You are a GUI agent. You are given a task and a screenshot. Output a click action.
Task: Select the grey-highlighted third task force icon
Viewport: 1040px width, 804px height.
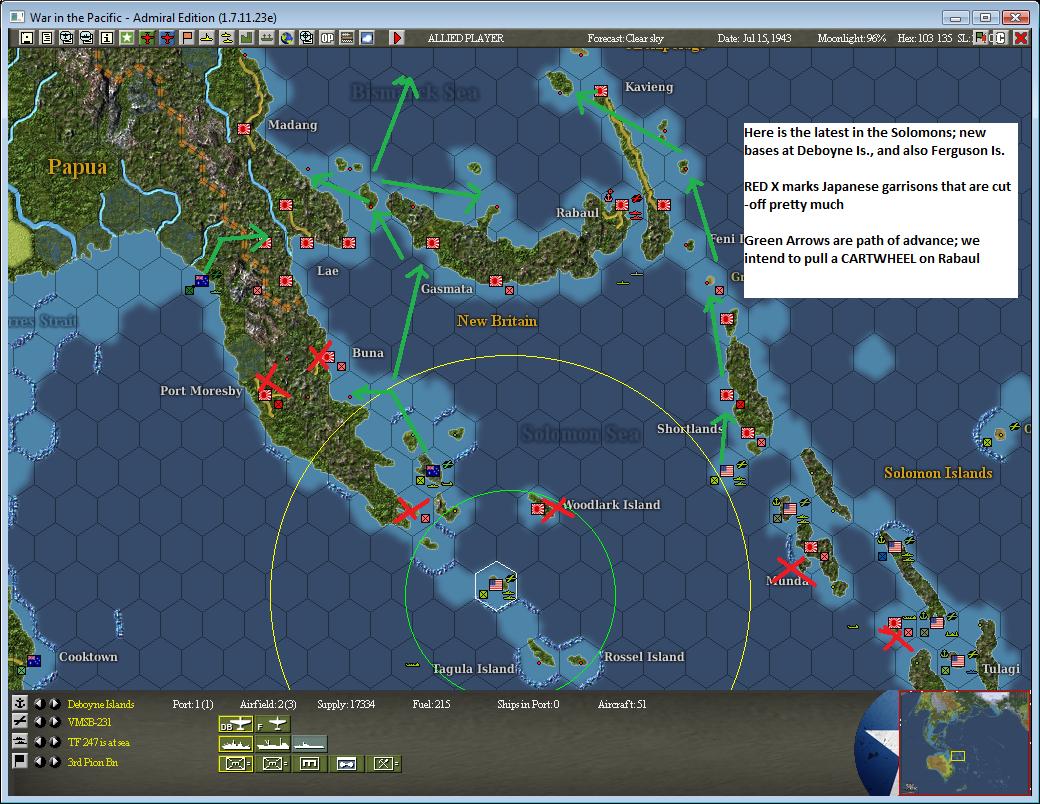pyautogui.click(x=309, y=744)
